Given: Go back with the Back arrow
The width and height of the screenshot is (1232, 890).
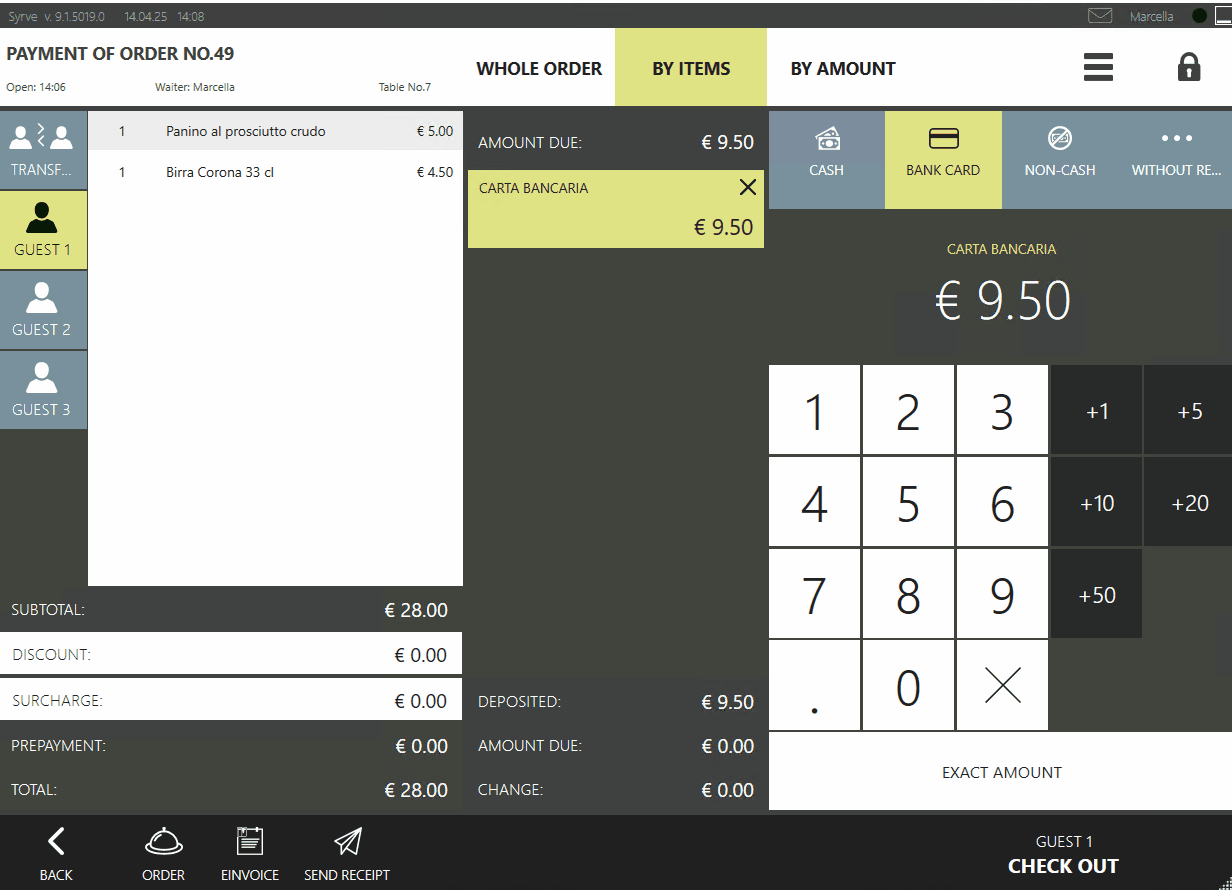Looking at the screenshot, I should tap(56, 853).
